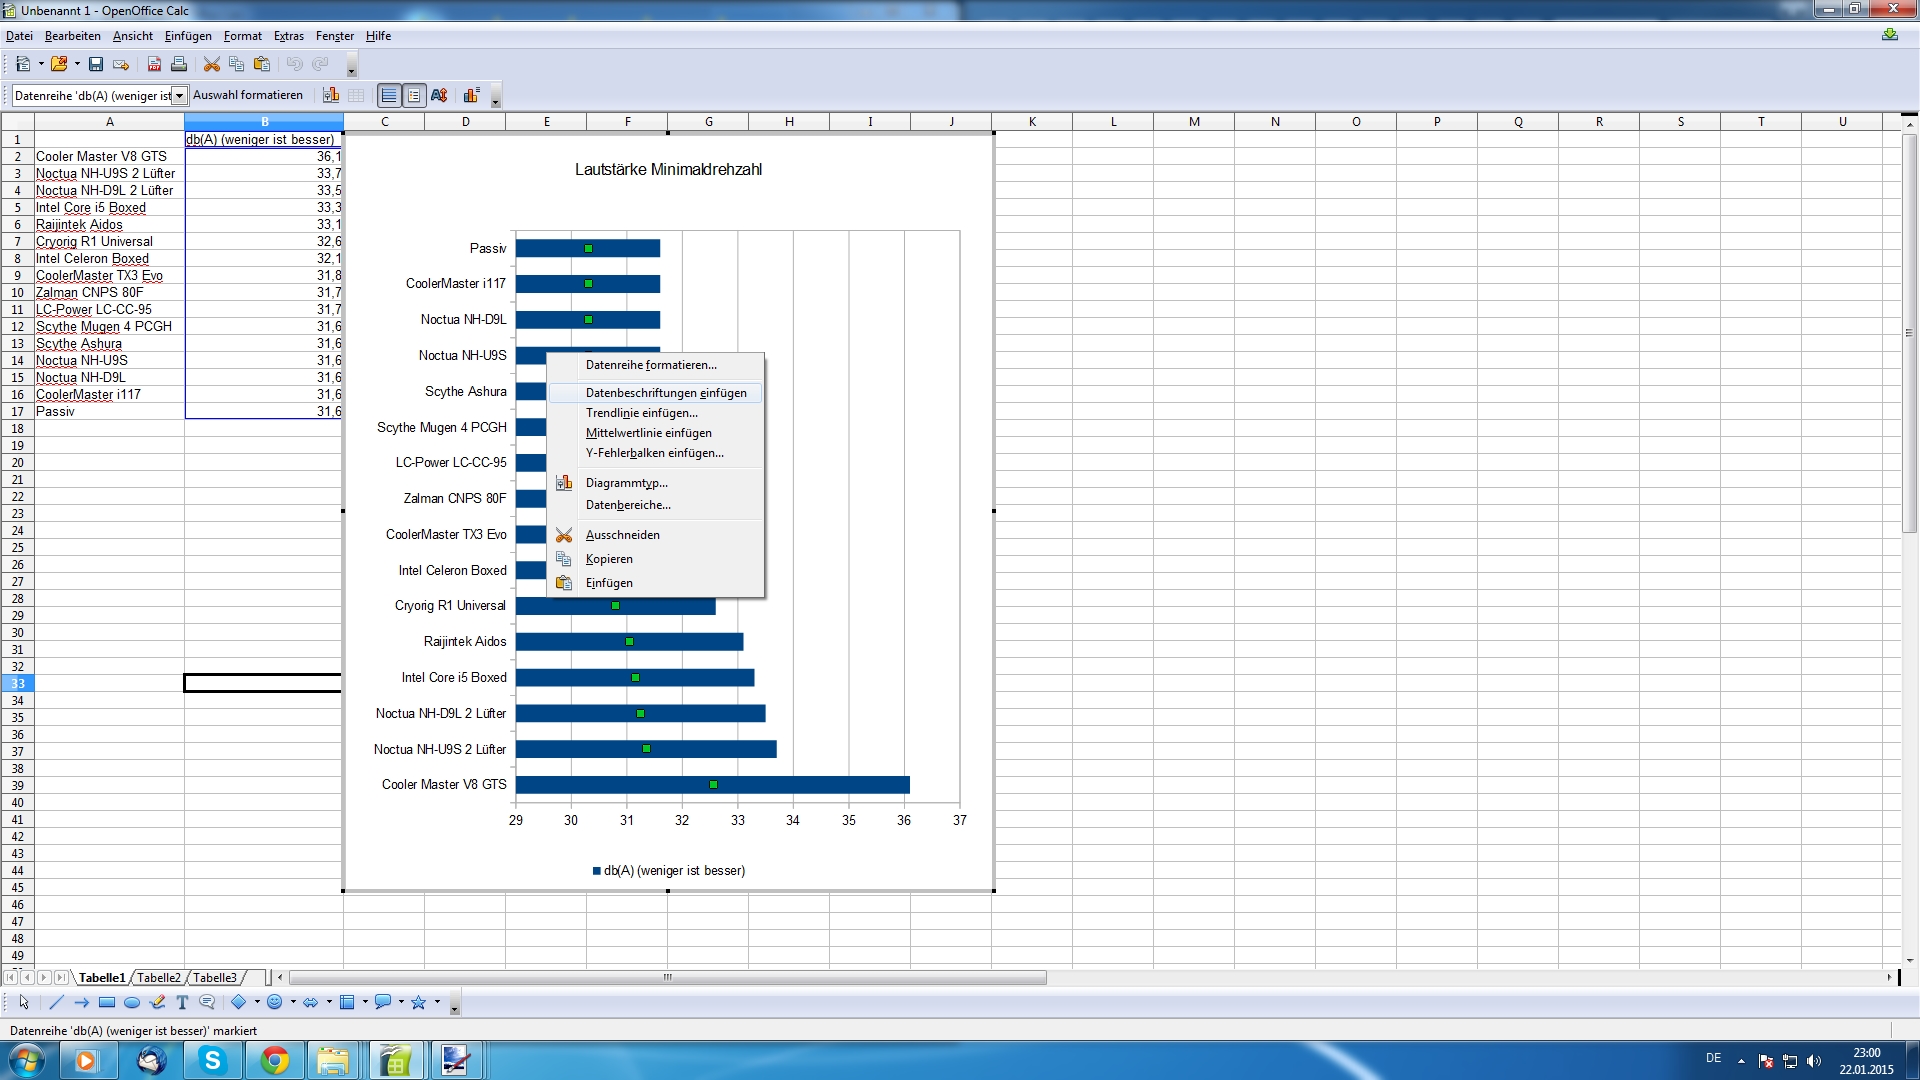Choose 'Trendlinie einfügen...' in context menu
1920x1080 pixels.
[x=656, y=413]
